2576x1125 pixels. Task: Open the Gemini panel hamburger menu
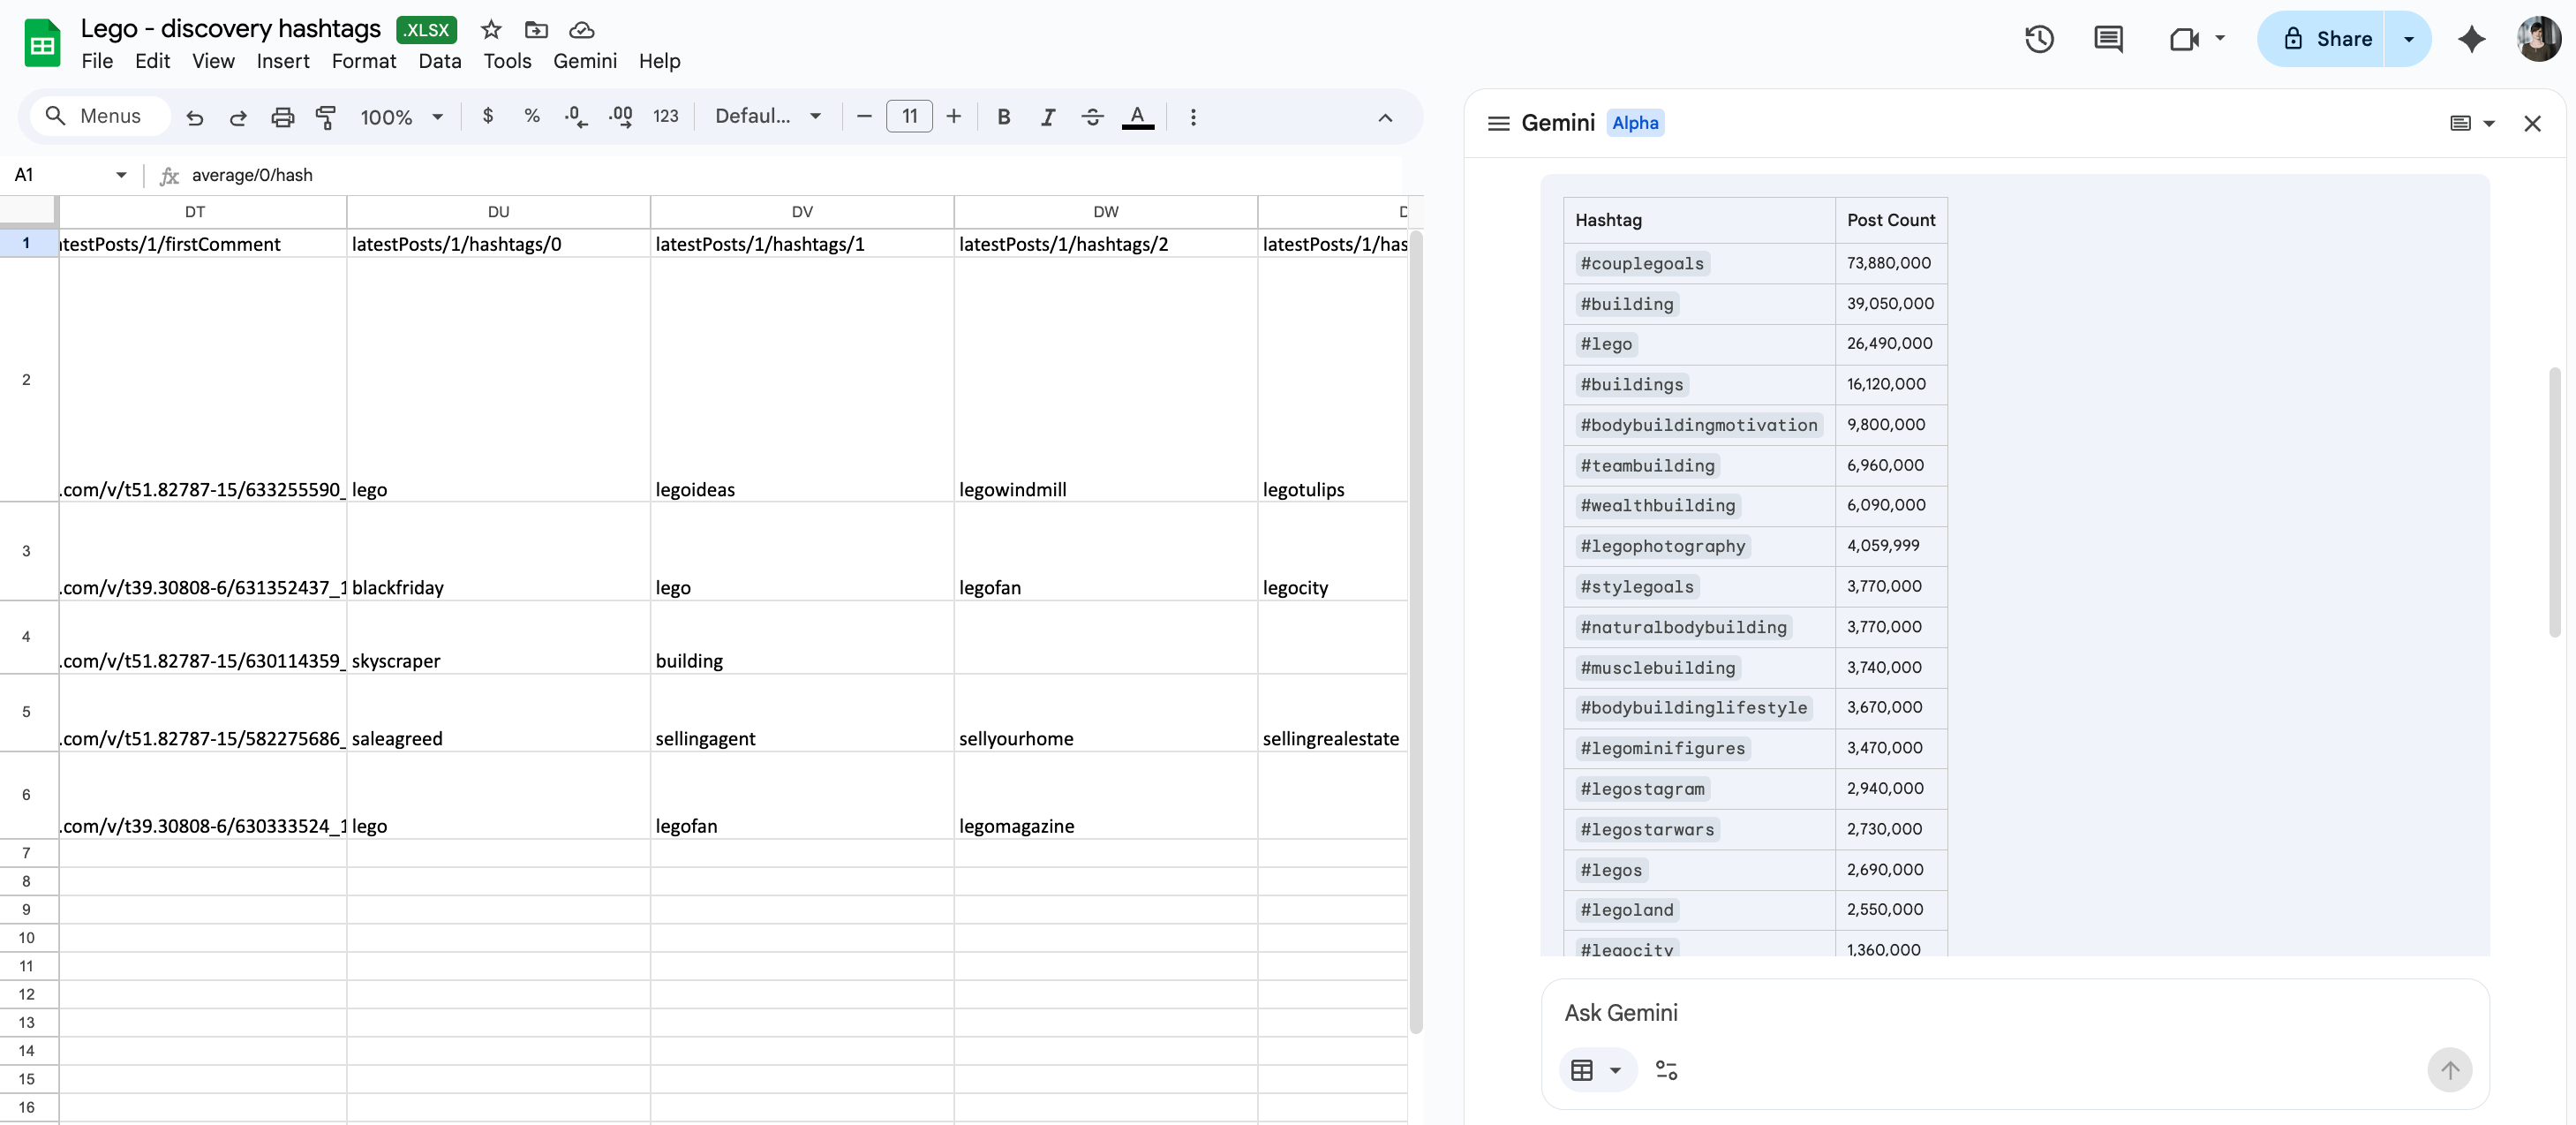(1498, 123)
